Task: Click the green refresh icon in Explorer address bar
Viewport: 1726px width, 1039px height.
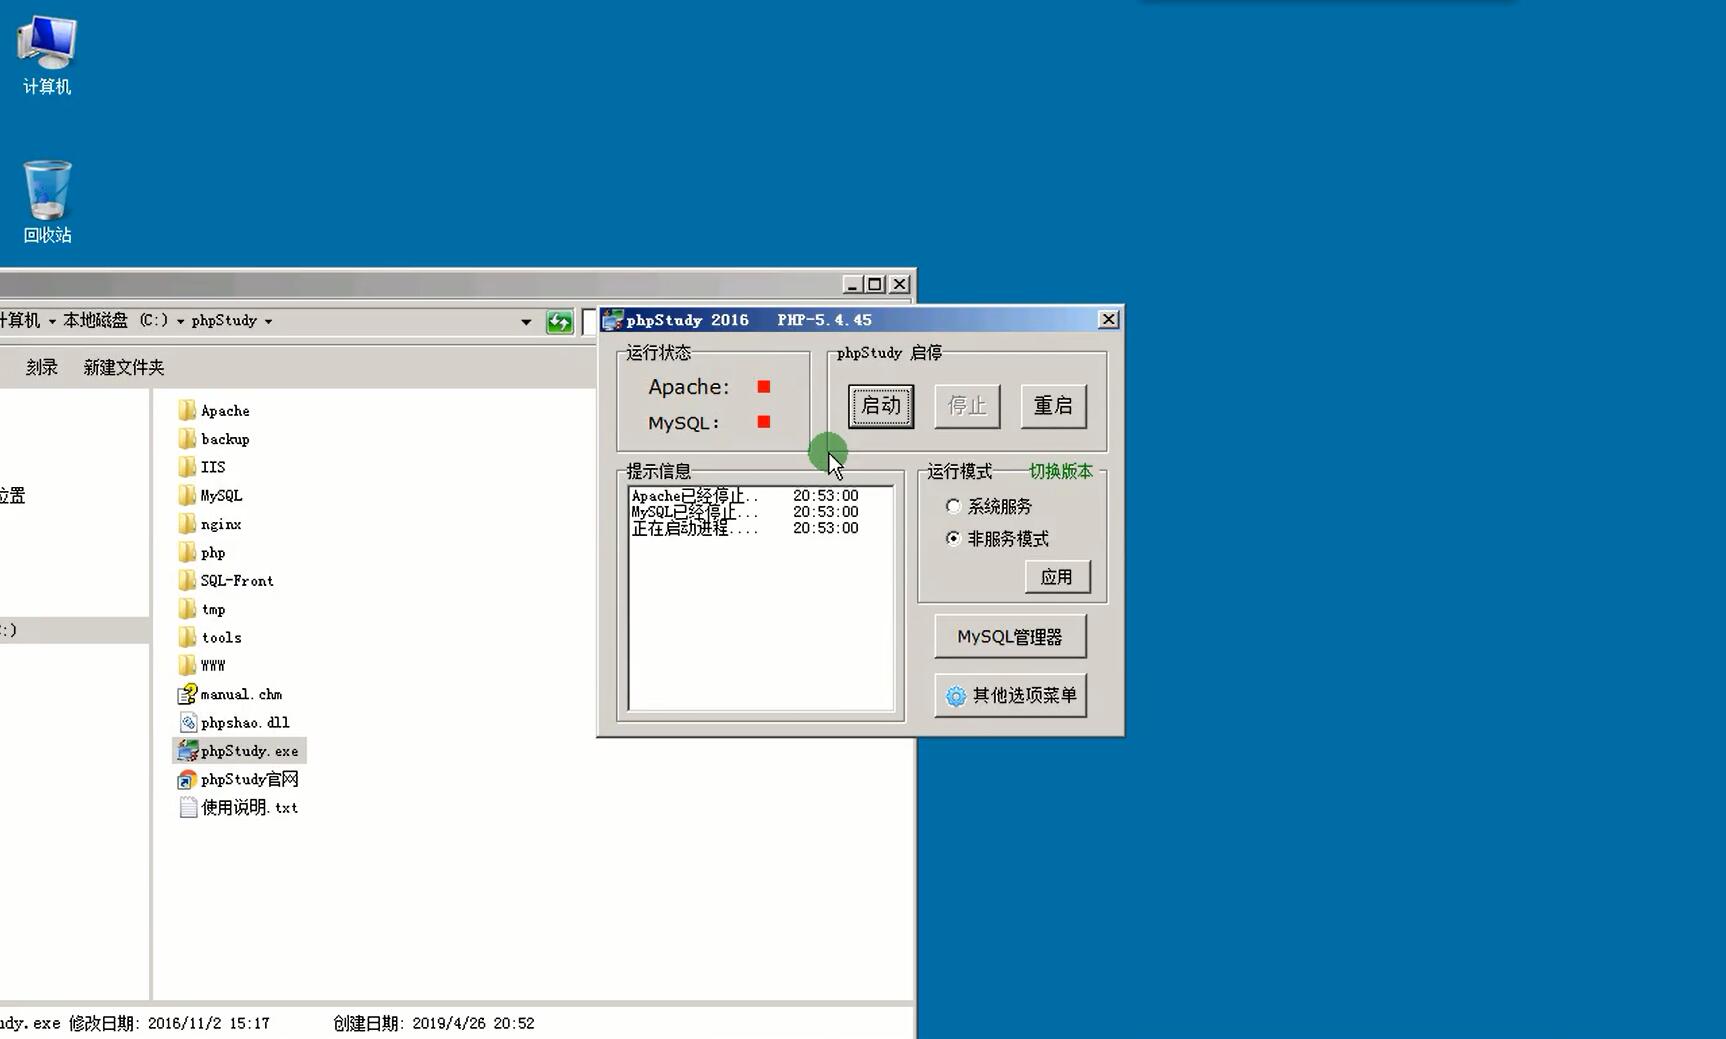Action: 560,321
